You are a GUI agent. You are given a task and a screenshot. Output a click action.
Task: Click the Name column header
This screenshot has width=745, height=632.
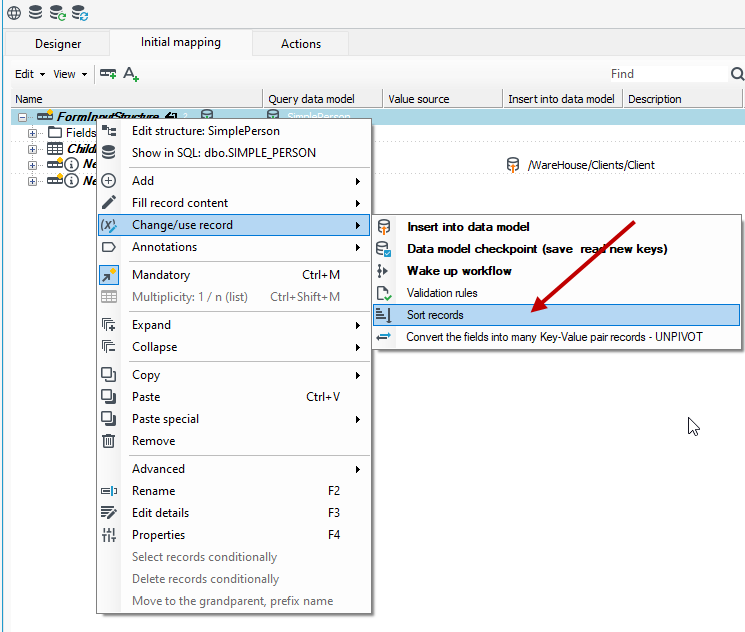click(x=137, y=99)
